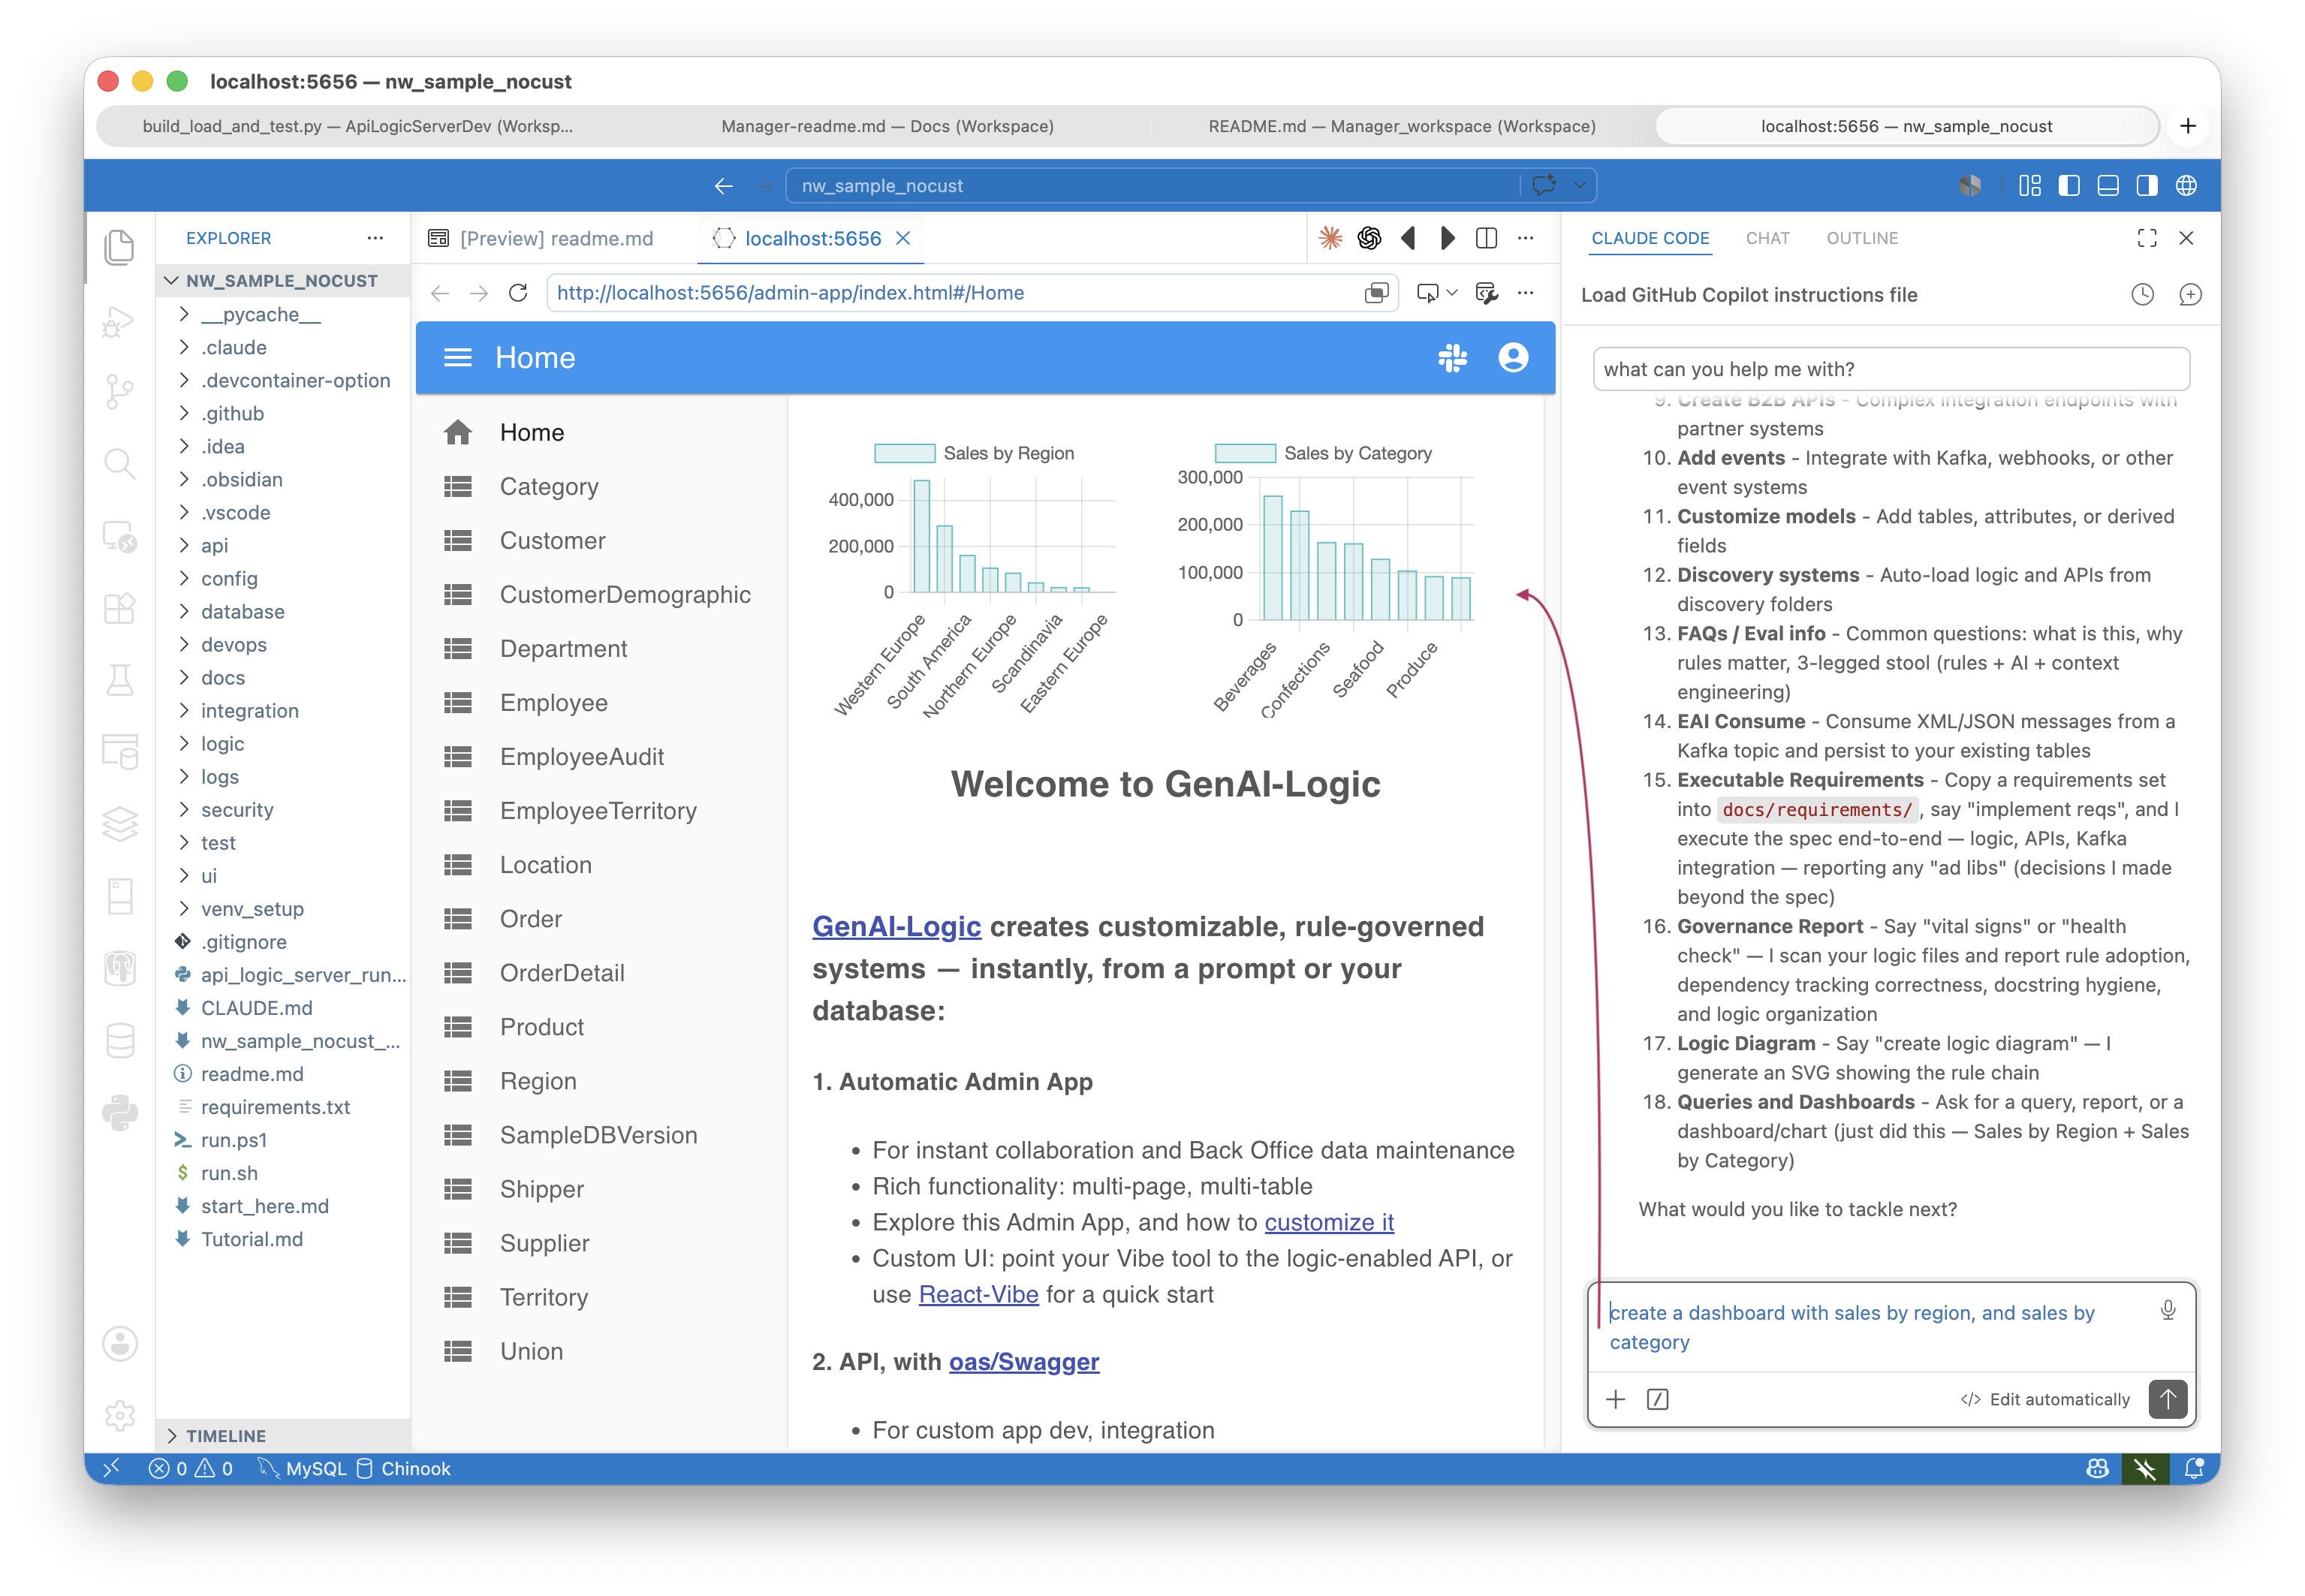Switch to the Manager-readme.md window tab
The height and width of the screenshot is (1596, 2305).
pos(887,126)
